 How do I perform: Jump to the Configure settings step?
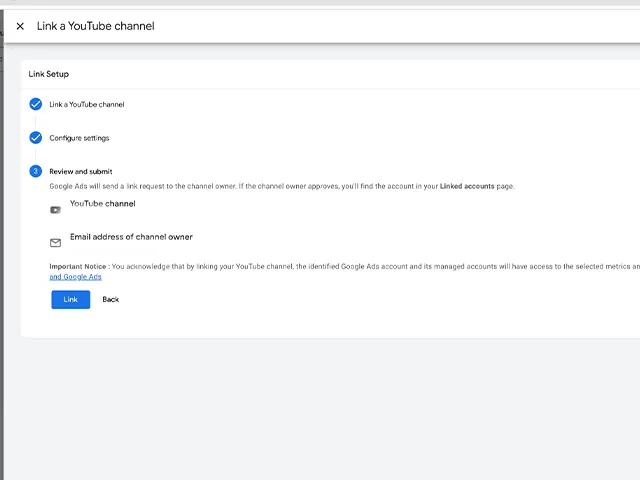79,138
